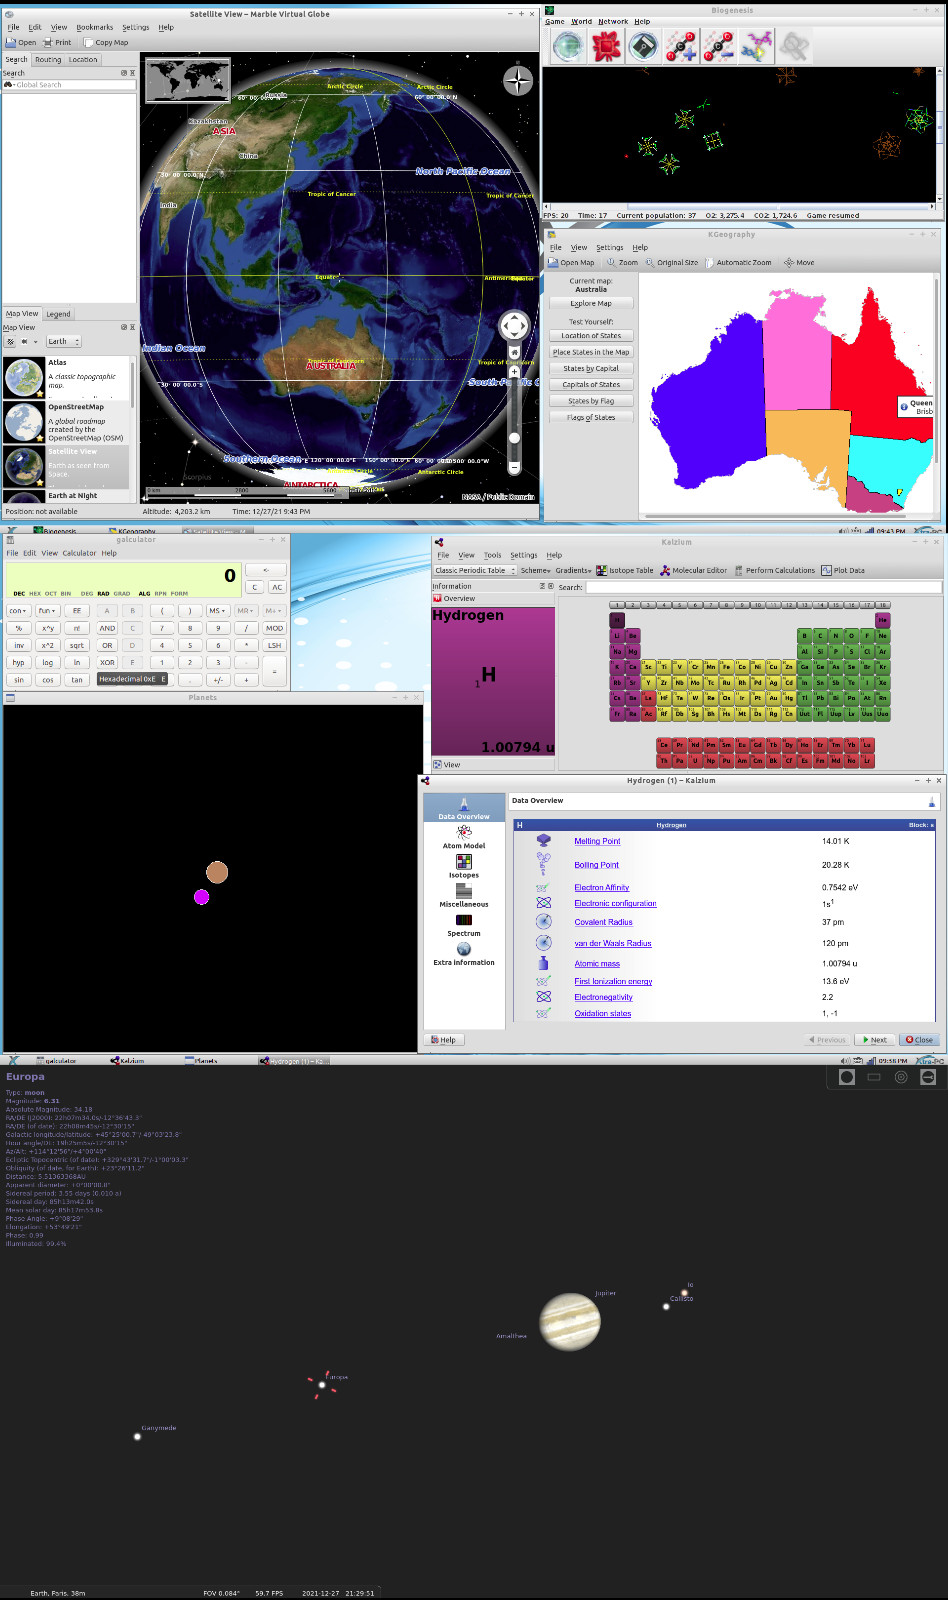Image resolution: width=948 pixels, height=1600 pixels.
Task: Click Print in the Marble toolbar
Action: pyautogui.click(x=57, y=43)
